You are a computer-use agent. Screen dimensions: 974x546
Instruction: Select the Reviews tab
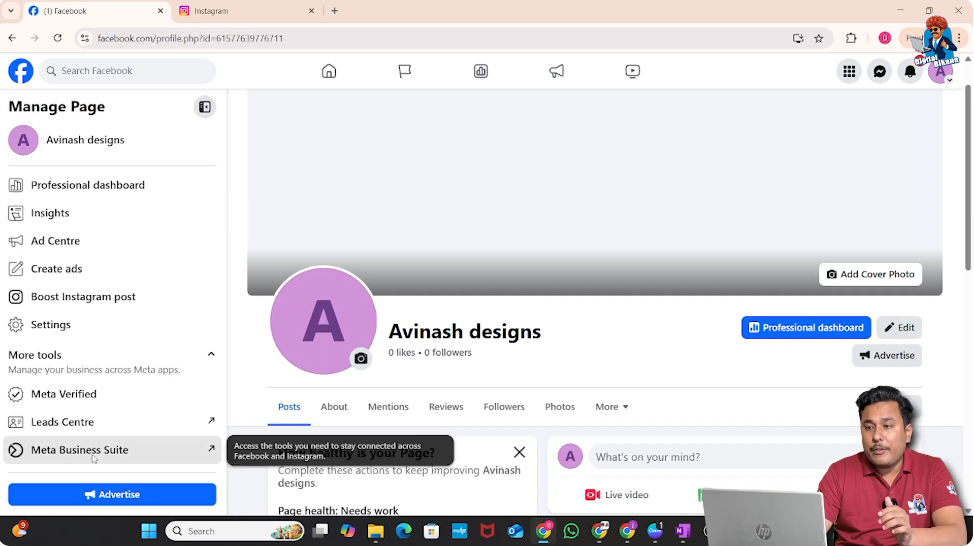click(x=446, y=407)
